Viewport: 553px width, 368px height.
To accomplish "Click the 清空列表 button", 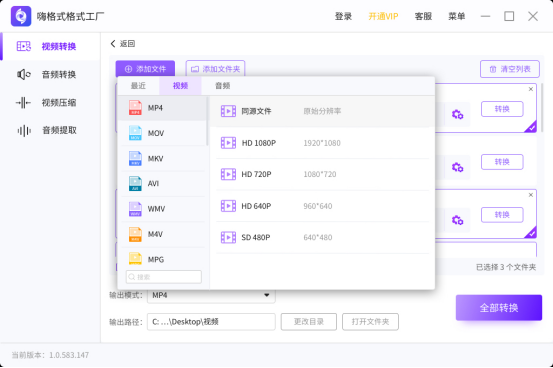I will [510, 69].
